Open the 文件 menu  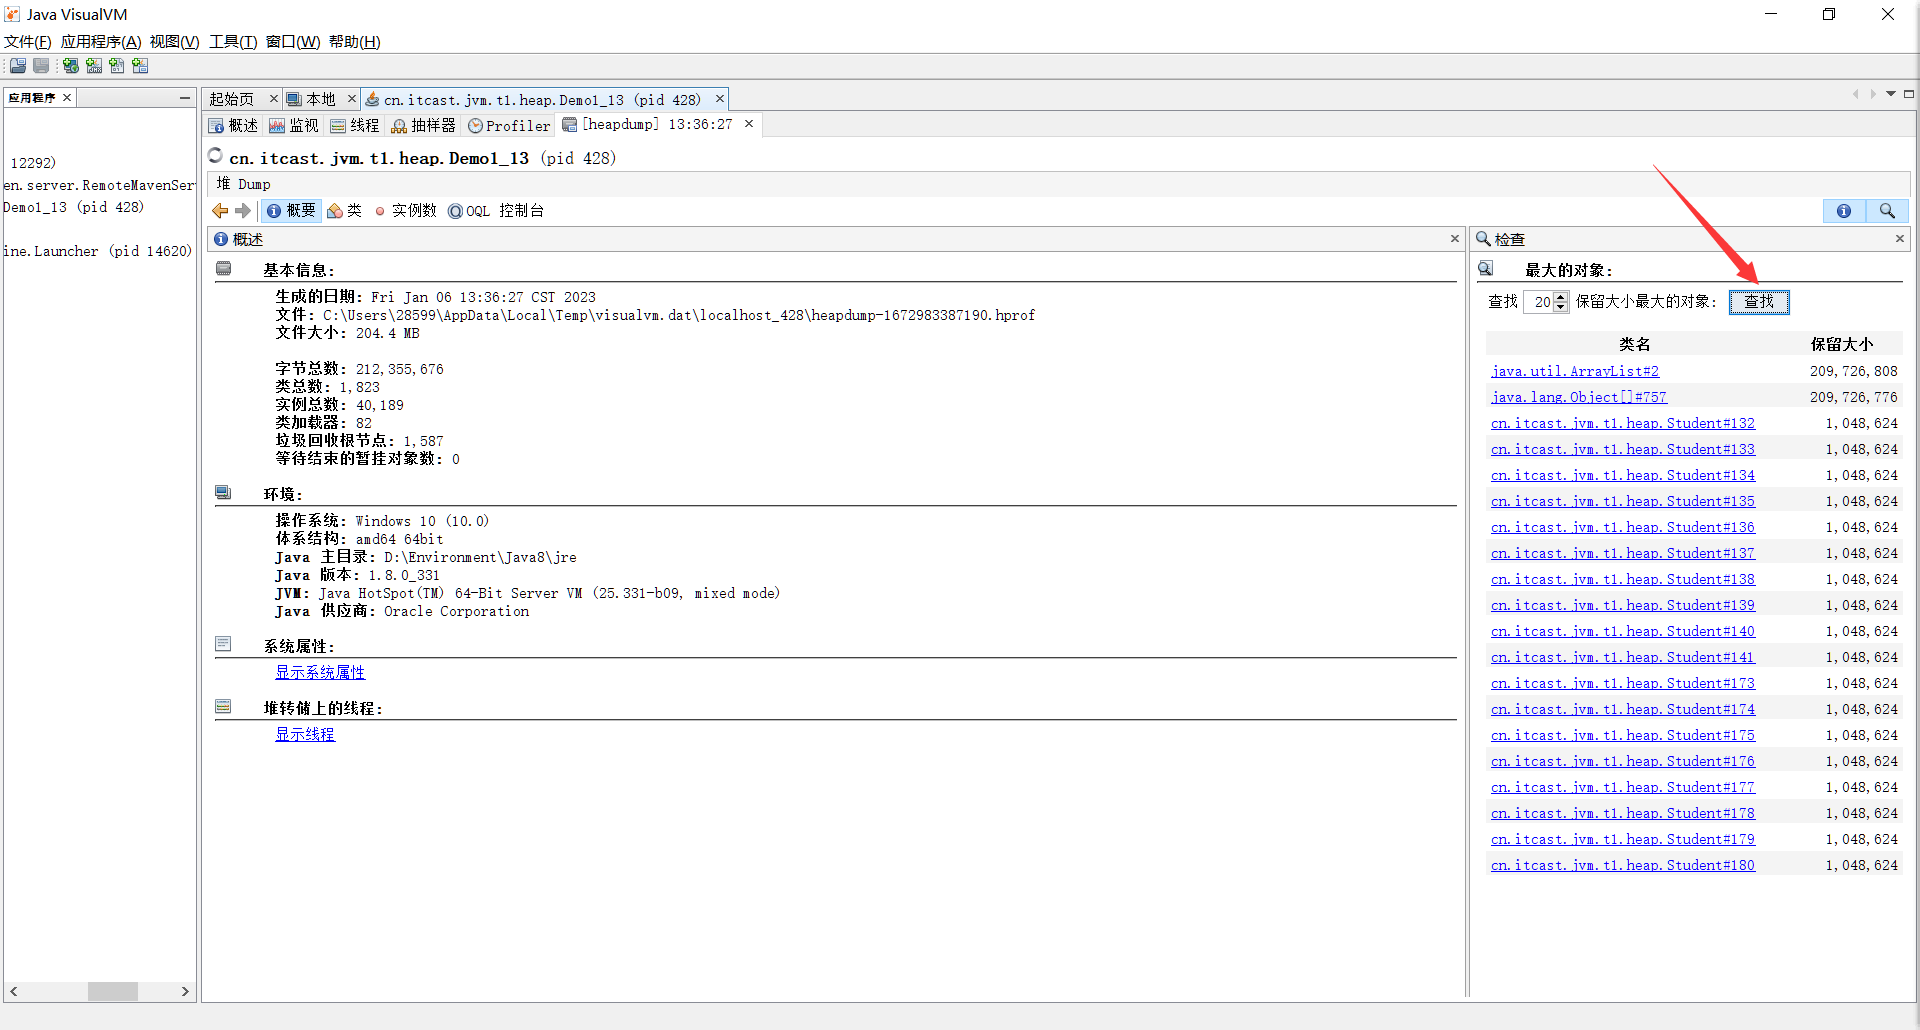click(27, 42)
